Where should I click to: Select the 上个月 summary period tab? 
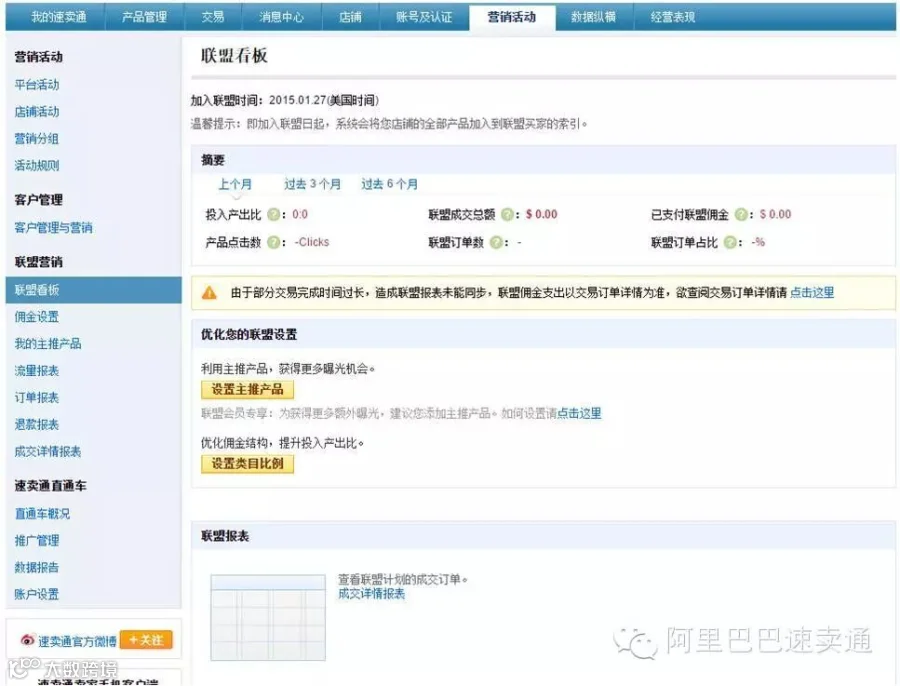pos(235,184)
